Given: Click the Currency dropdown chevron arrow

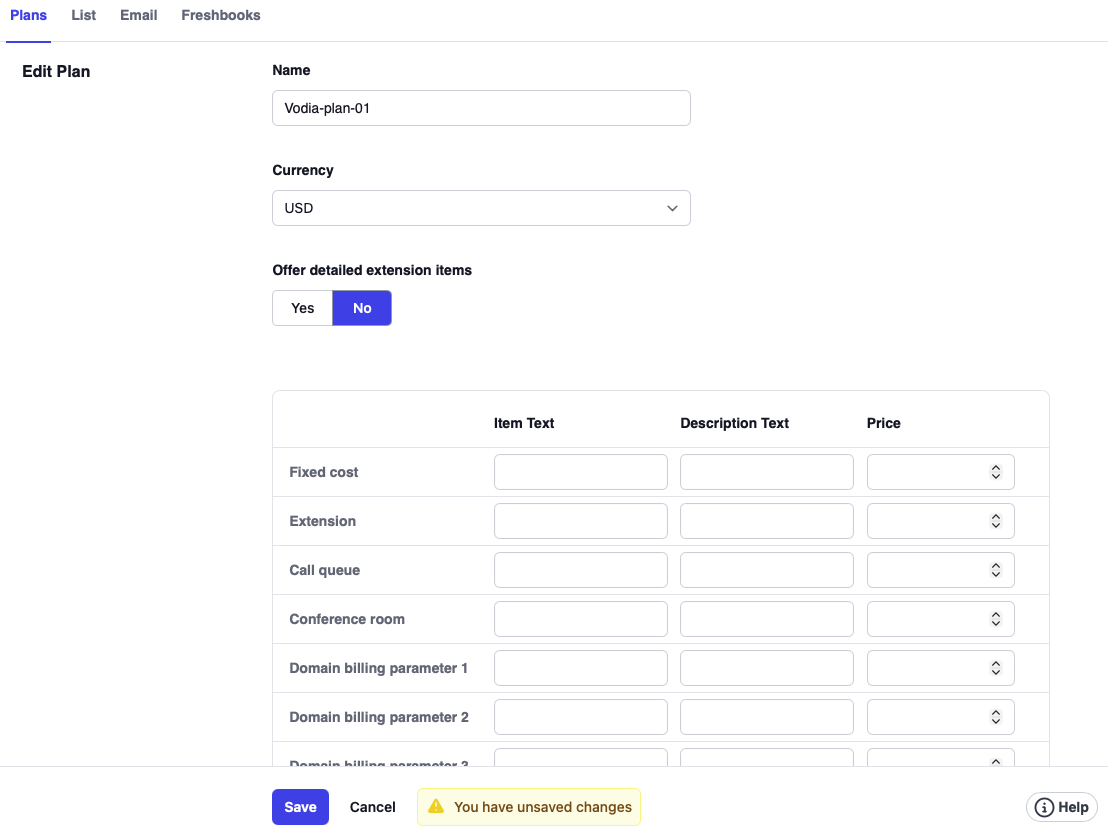Looking at the screenshot, I should tap(672, 207).
